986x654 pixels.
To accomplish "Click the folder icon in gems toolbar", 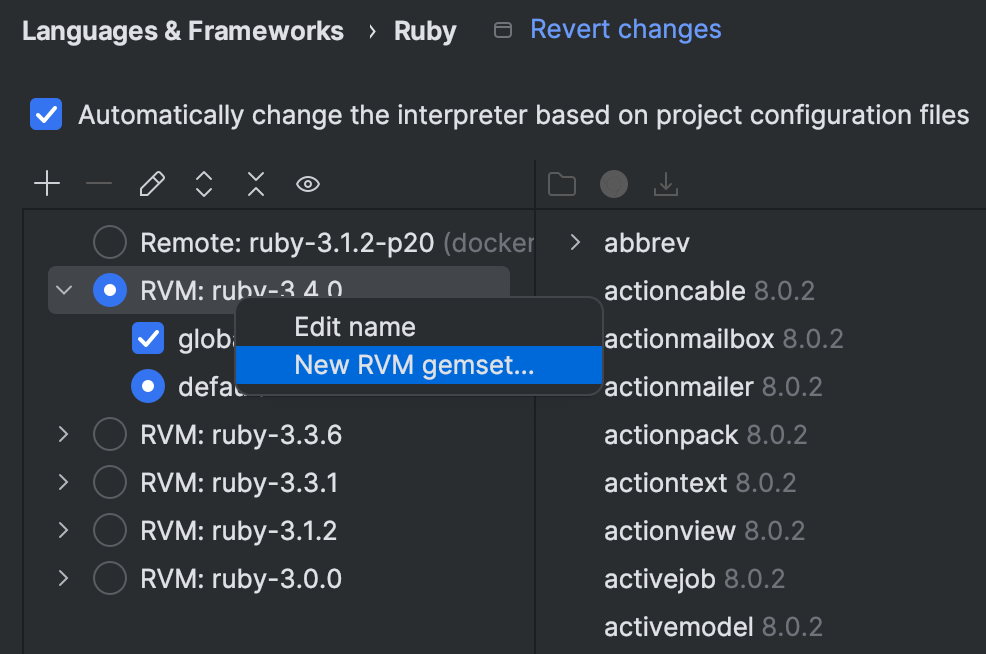I will (x=562, y=184).
